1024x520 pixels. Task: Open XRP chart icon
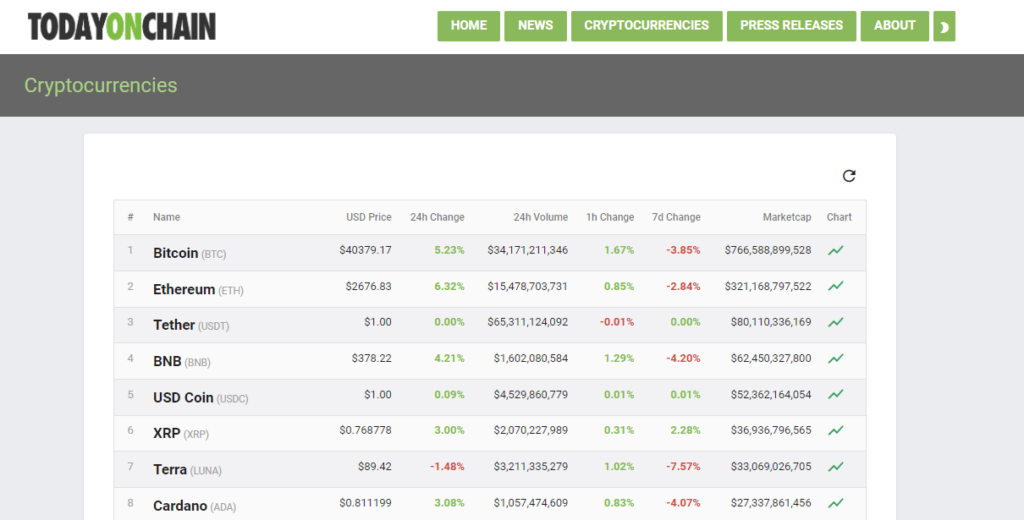point(835,431)
